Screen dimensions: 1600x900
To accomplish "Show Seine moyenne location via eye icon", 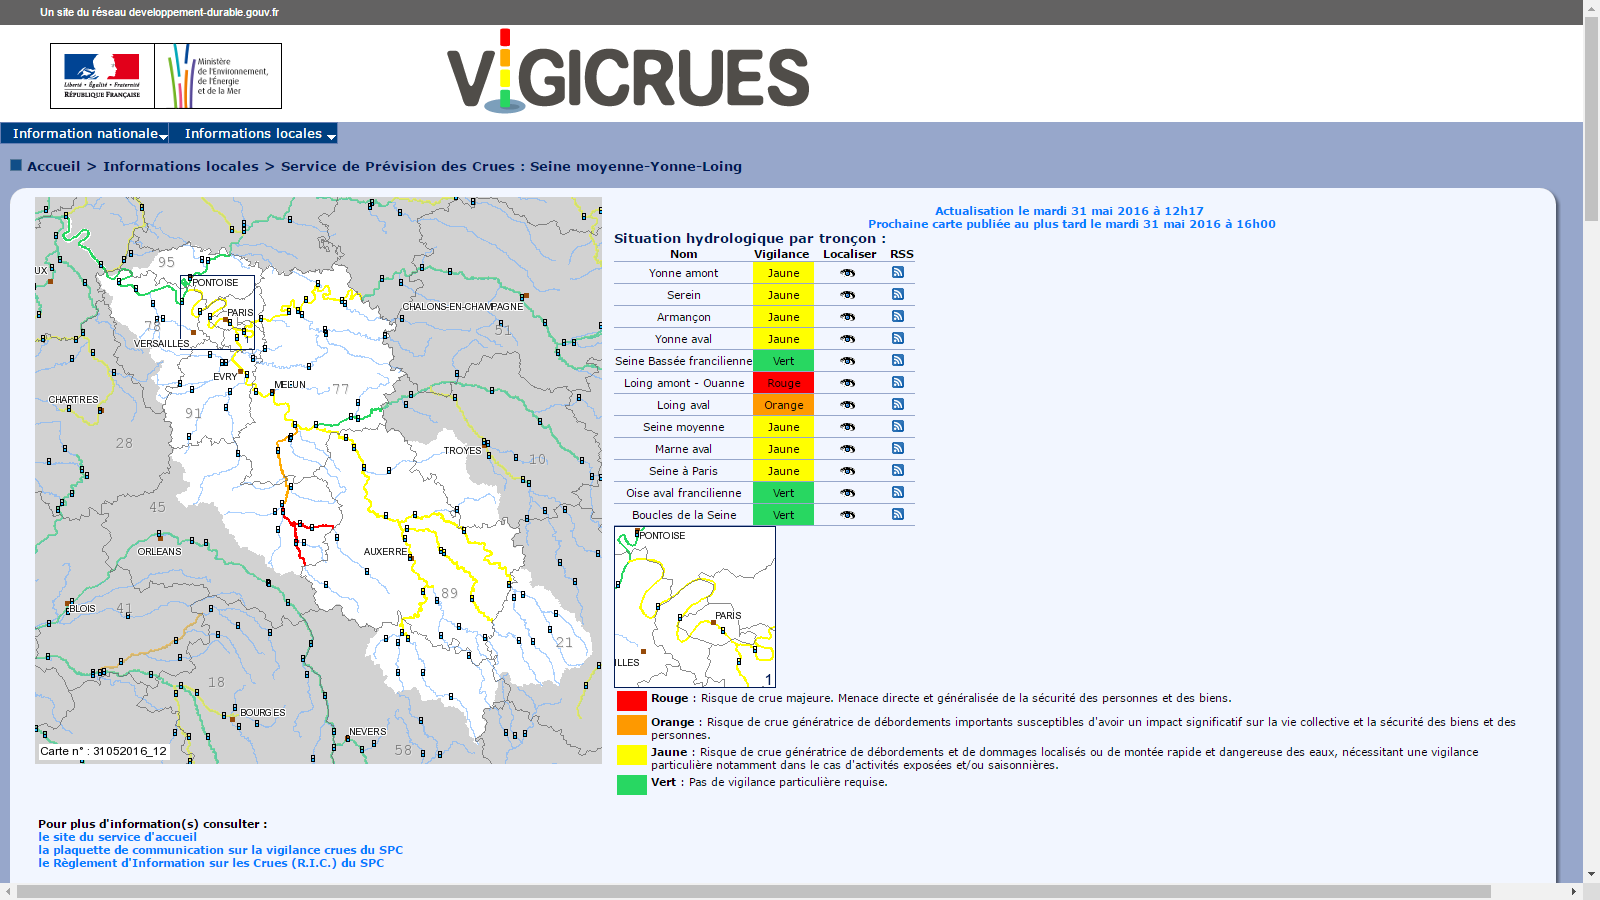I will click(x=848, y=427).
